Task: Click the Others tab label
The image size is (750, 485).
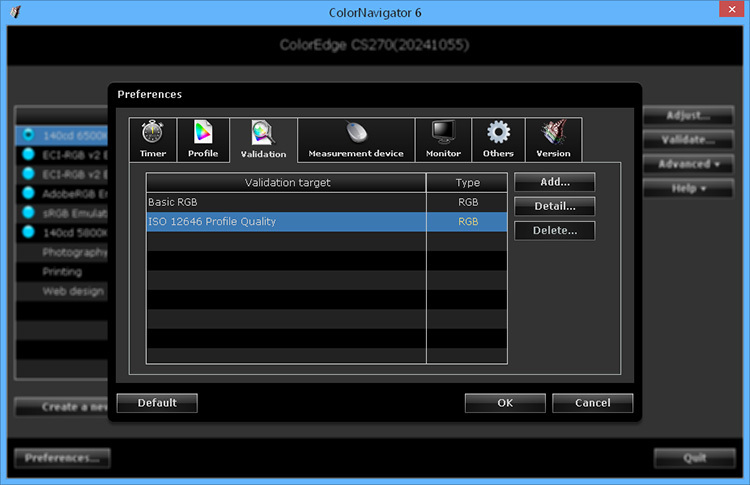Action: 498,154
